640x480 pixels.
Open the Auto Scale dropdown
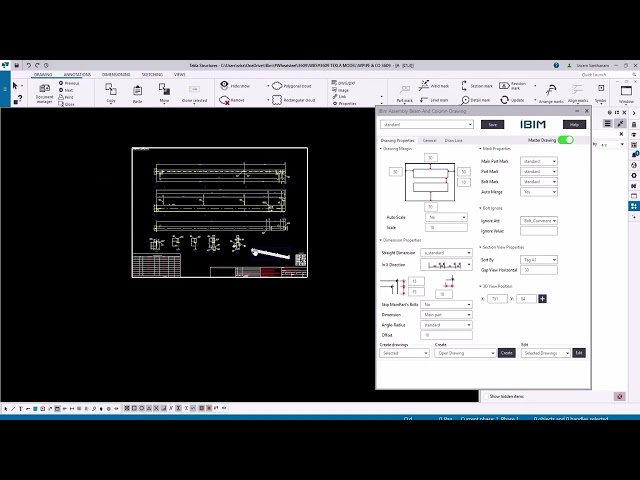[446, 217]
